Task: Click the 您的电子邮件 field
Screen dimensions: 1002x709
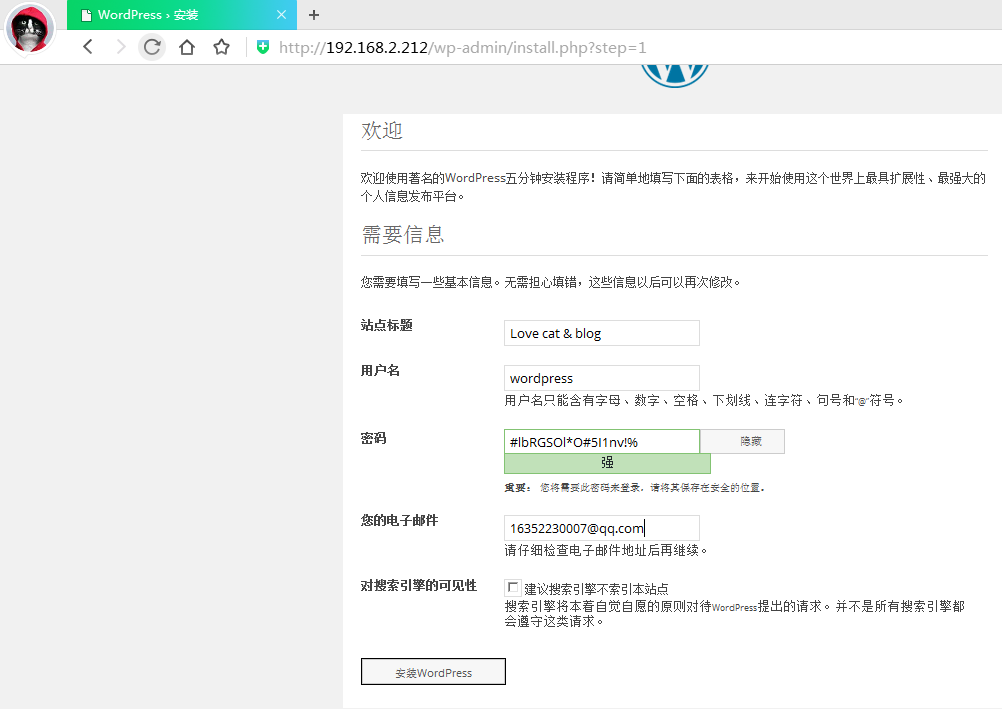Action: [x=601, y=528]
